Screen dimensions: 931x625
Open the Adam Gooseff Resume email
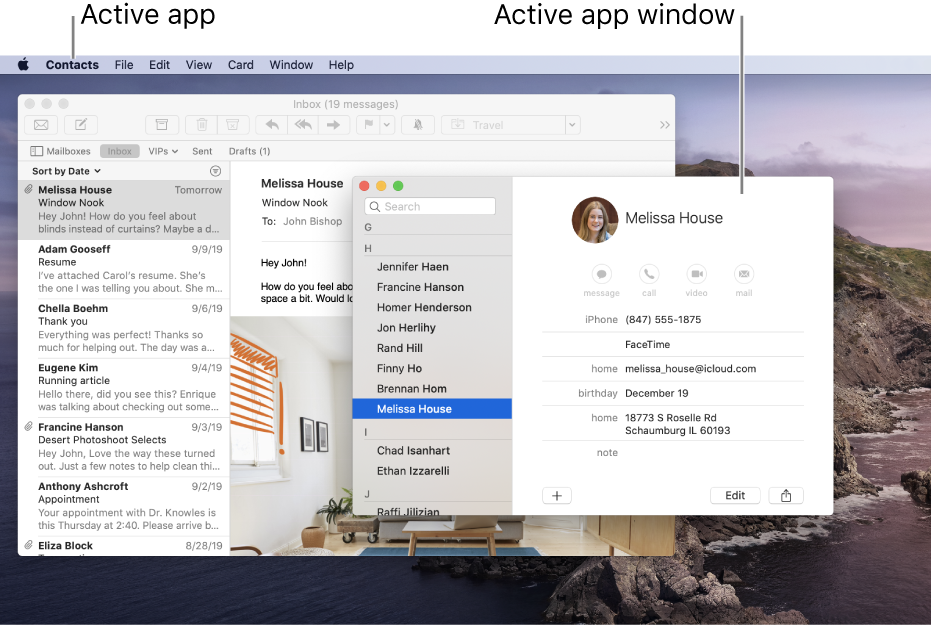point(128,268)
